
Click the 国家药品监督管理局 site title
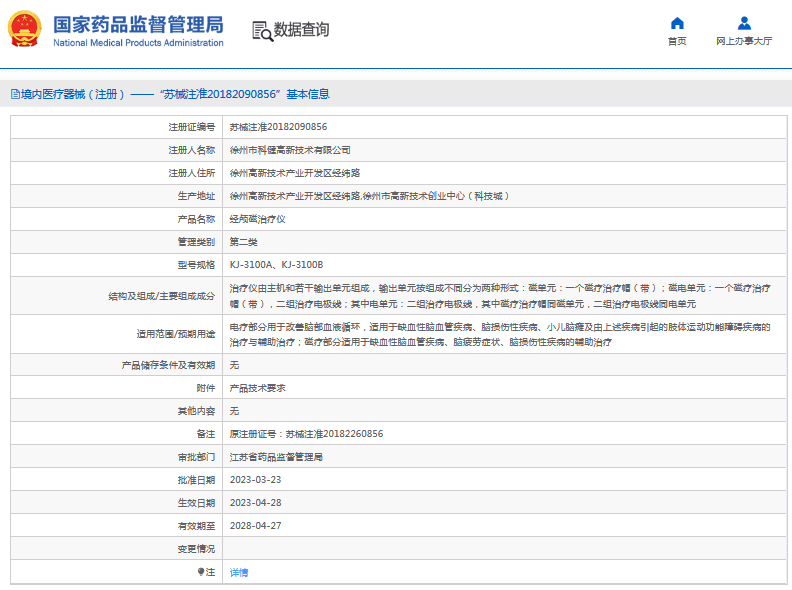(138, 24)
